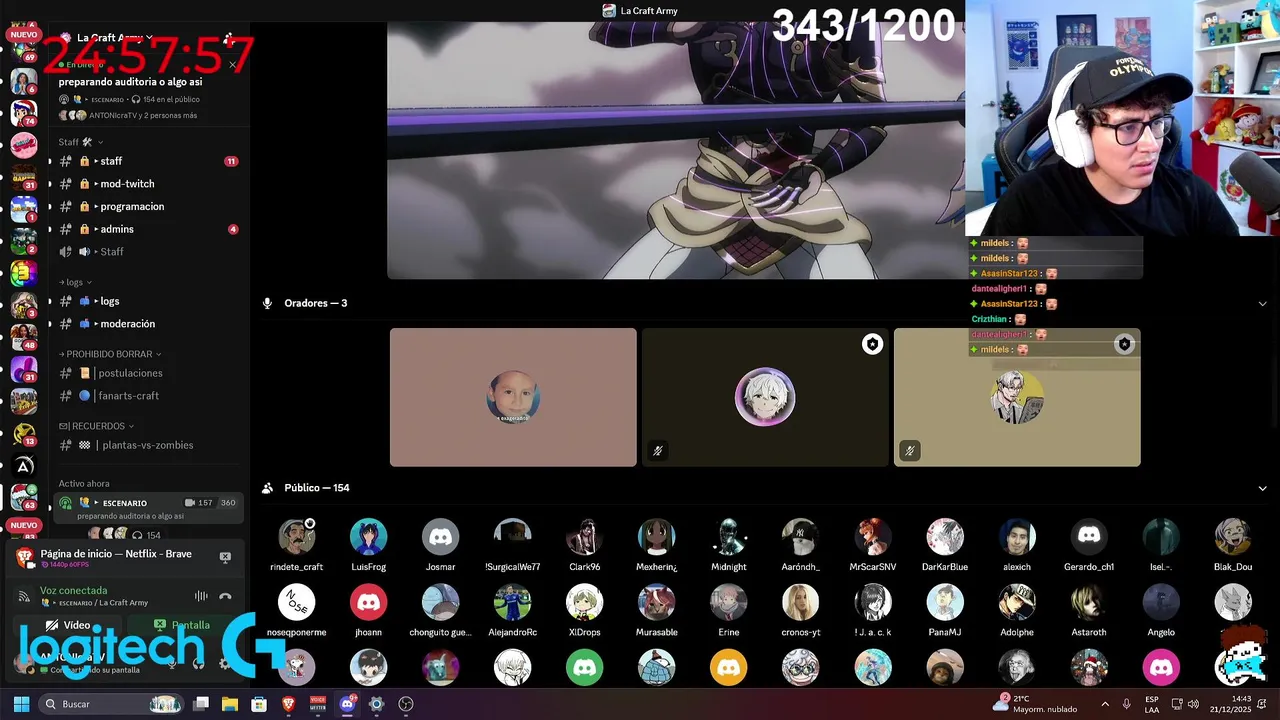
Task: Click moderator badge on the third speaker tile
Action: click(1124, 344)
